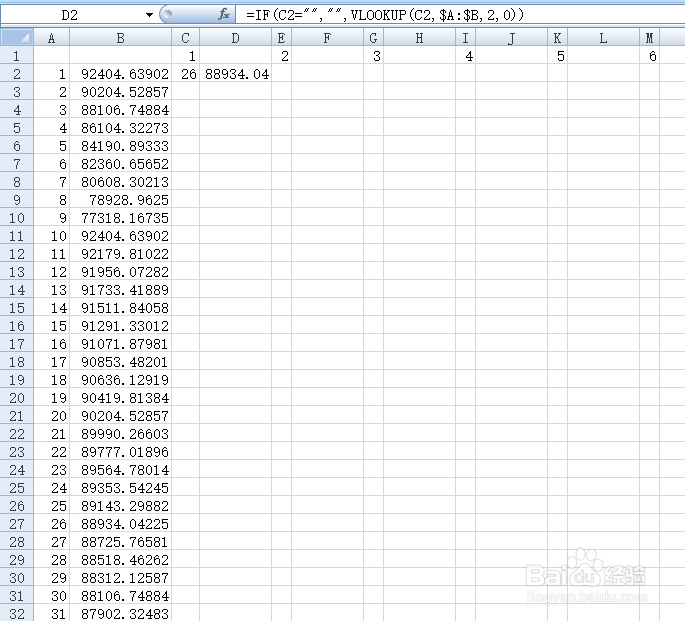The height and width of the screenshot is (621, 685).
Task: Select column C header
Action: [186, 38]
